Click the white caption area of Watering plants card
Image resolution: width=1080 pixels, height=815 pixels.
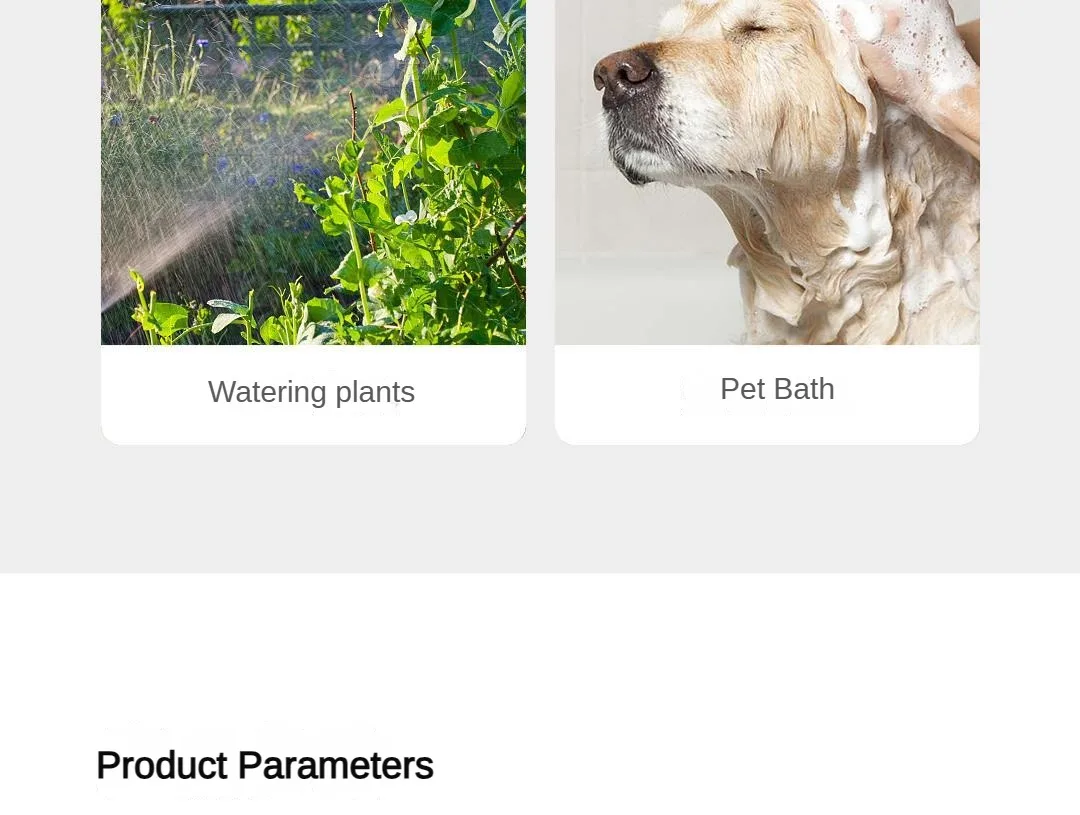point(313,395)
